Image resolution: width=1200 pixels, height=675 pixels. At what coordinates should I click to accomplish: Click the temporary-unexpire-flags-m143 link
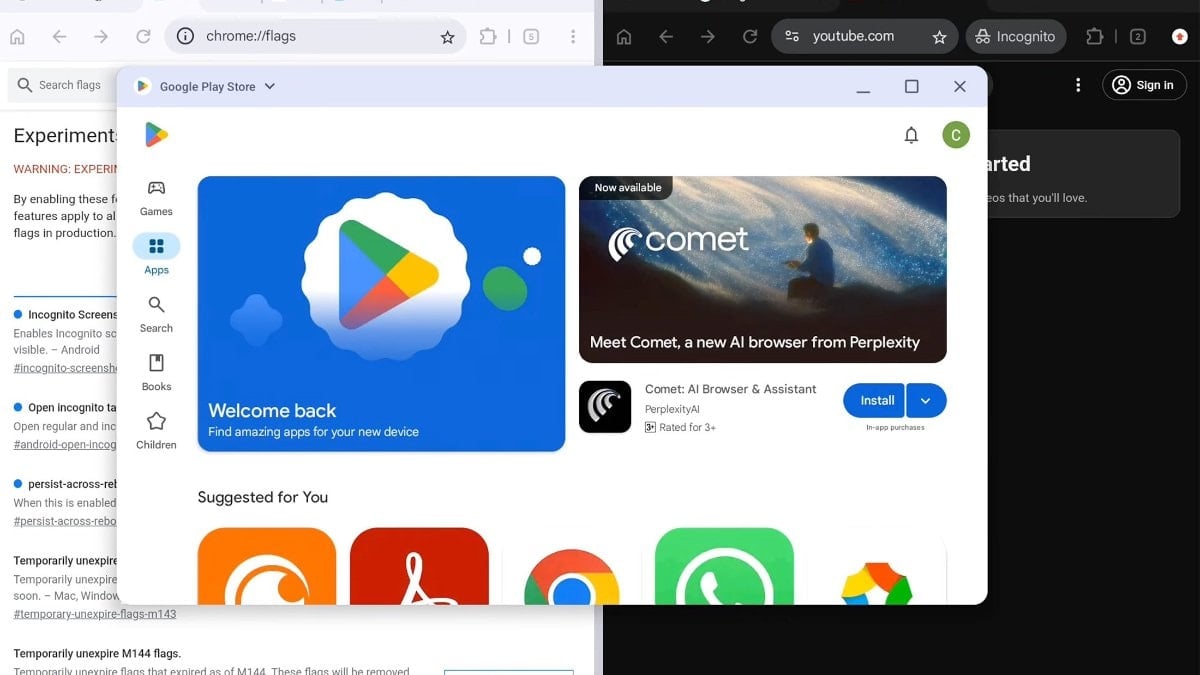(x=93, y=613)
